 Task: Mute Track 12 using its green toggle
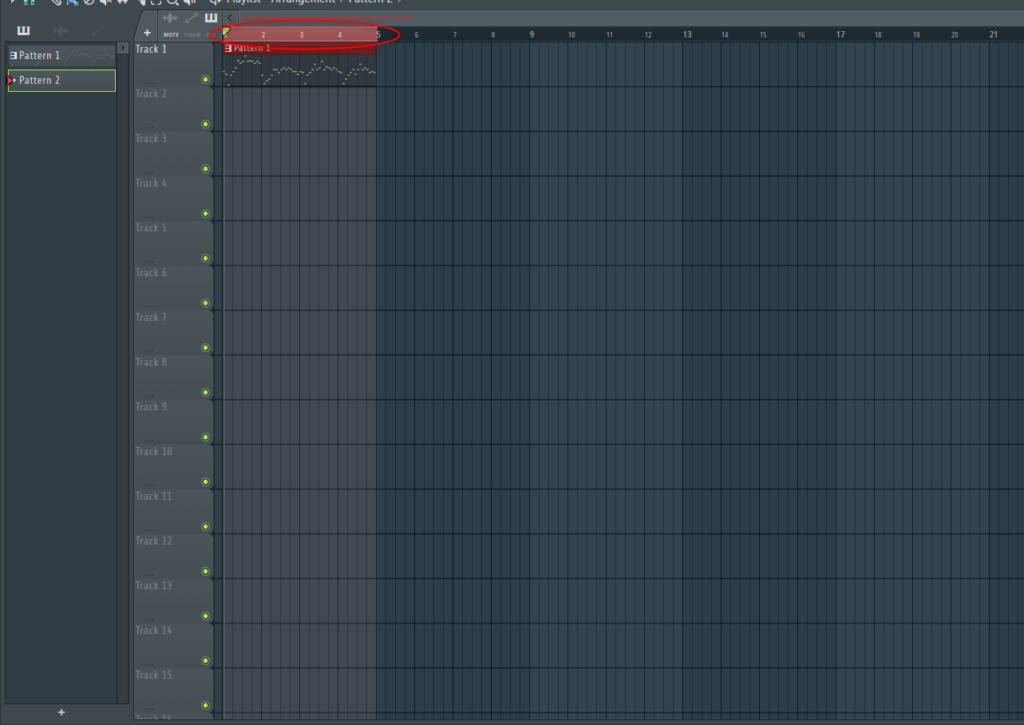point(205,572)
